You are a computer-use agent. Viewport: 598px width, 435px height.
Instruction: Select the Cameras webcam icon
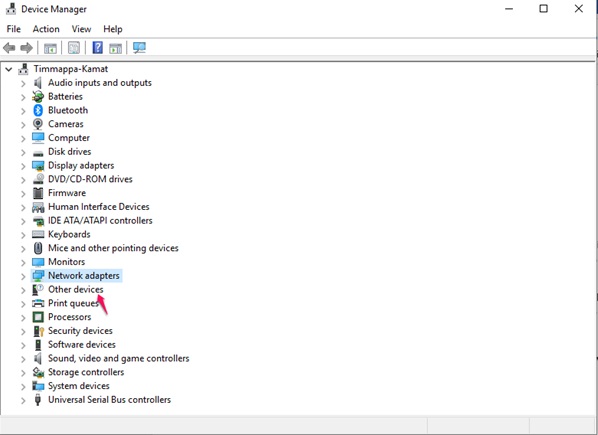point(38,124)
